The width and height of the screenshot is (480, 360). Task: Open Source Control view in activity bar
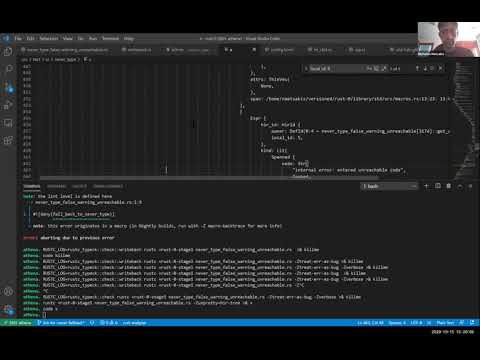pos(8,87)
